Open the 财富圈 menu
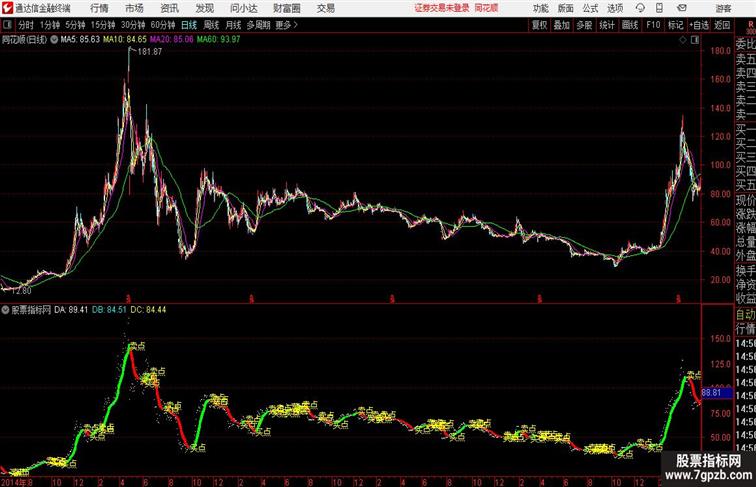 [286, 8]
